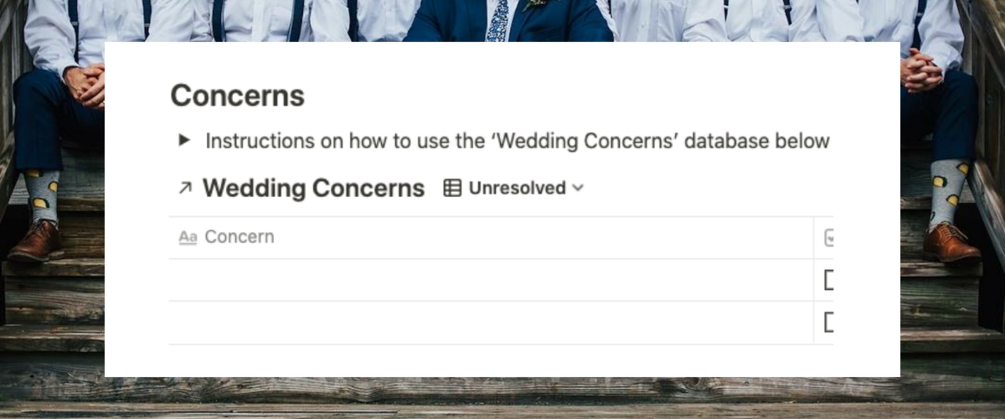Viewport: 1005px width, 419px height.
Task: Open the Wedding Concerns database link
Action: click(x=313, y=188)
